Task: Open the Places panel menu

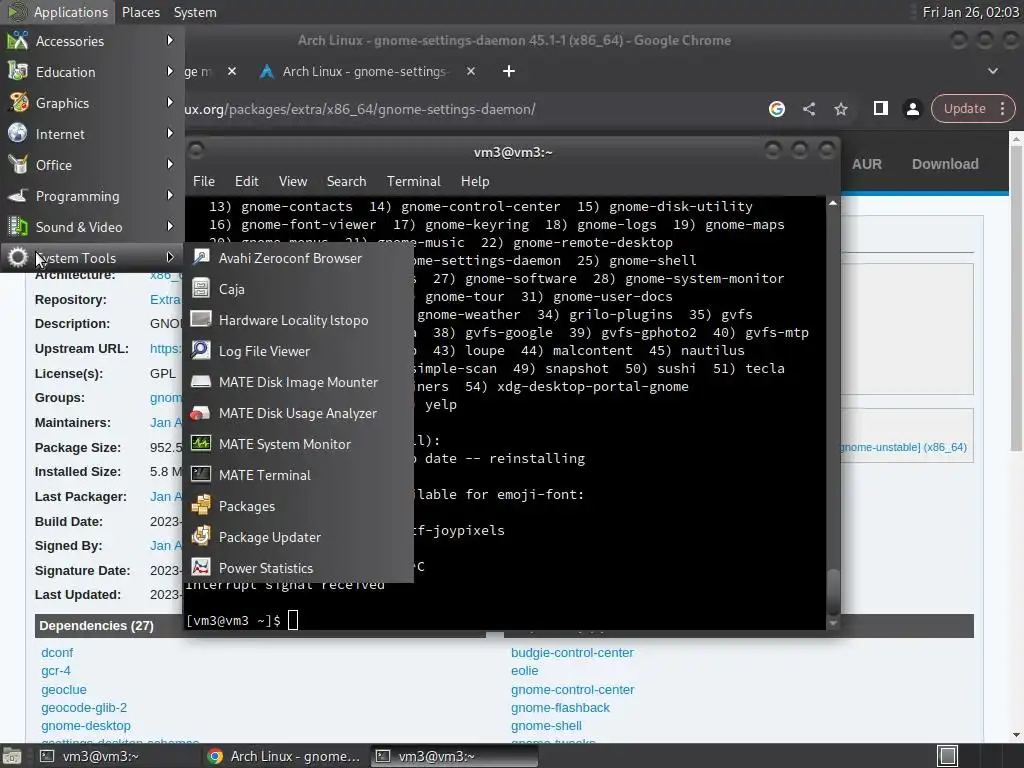Action: (x=141, y=12)
